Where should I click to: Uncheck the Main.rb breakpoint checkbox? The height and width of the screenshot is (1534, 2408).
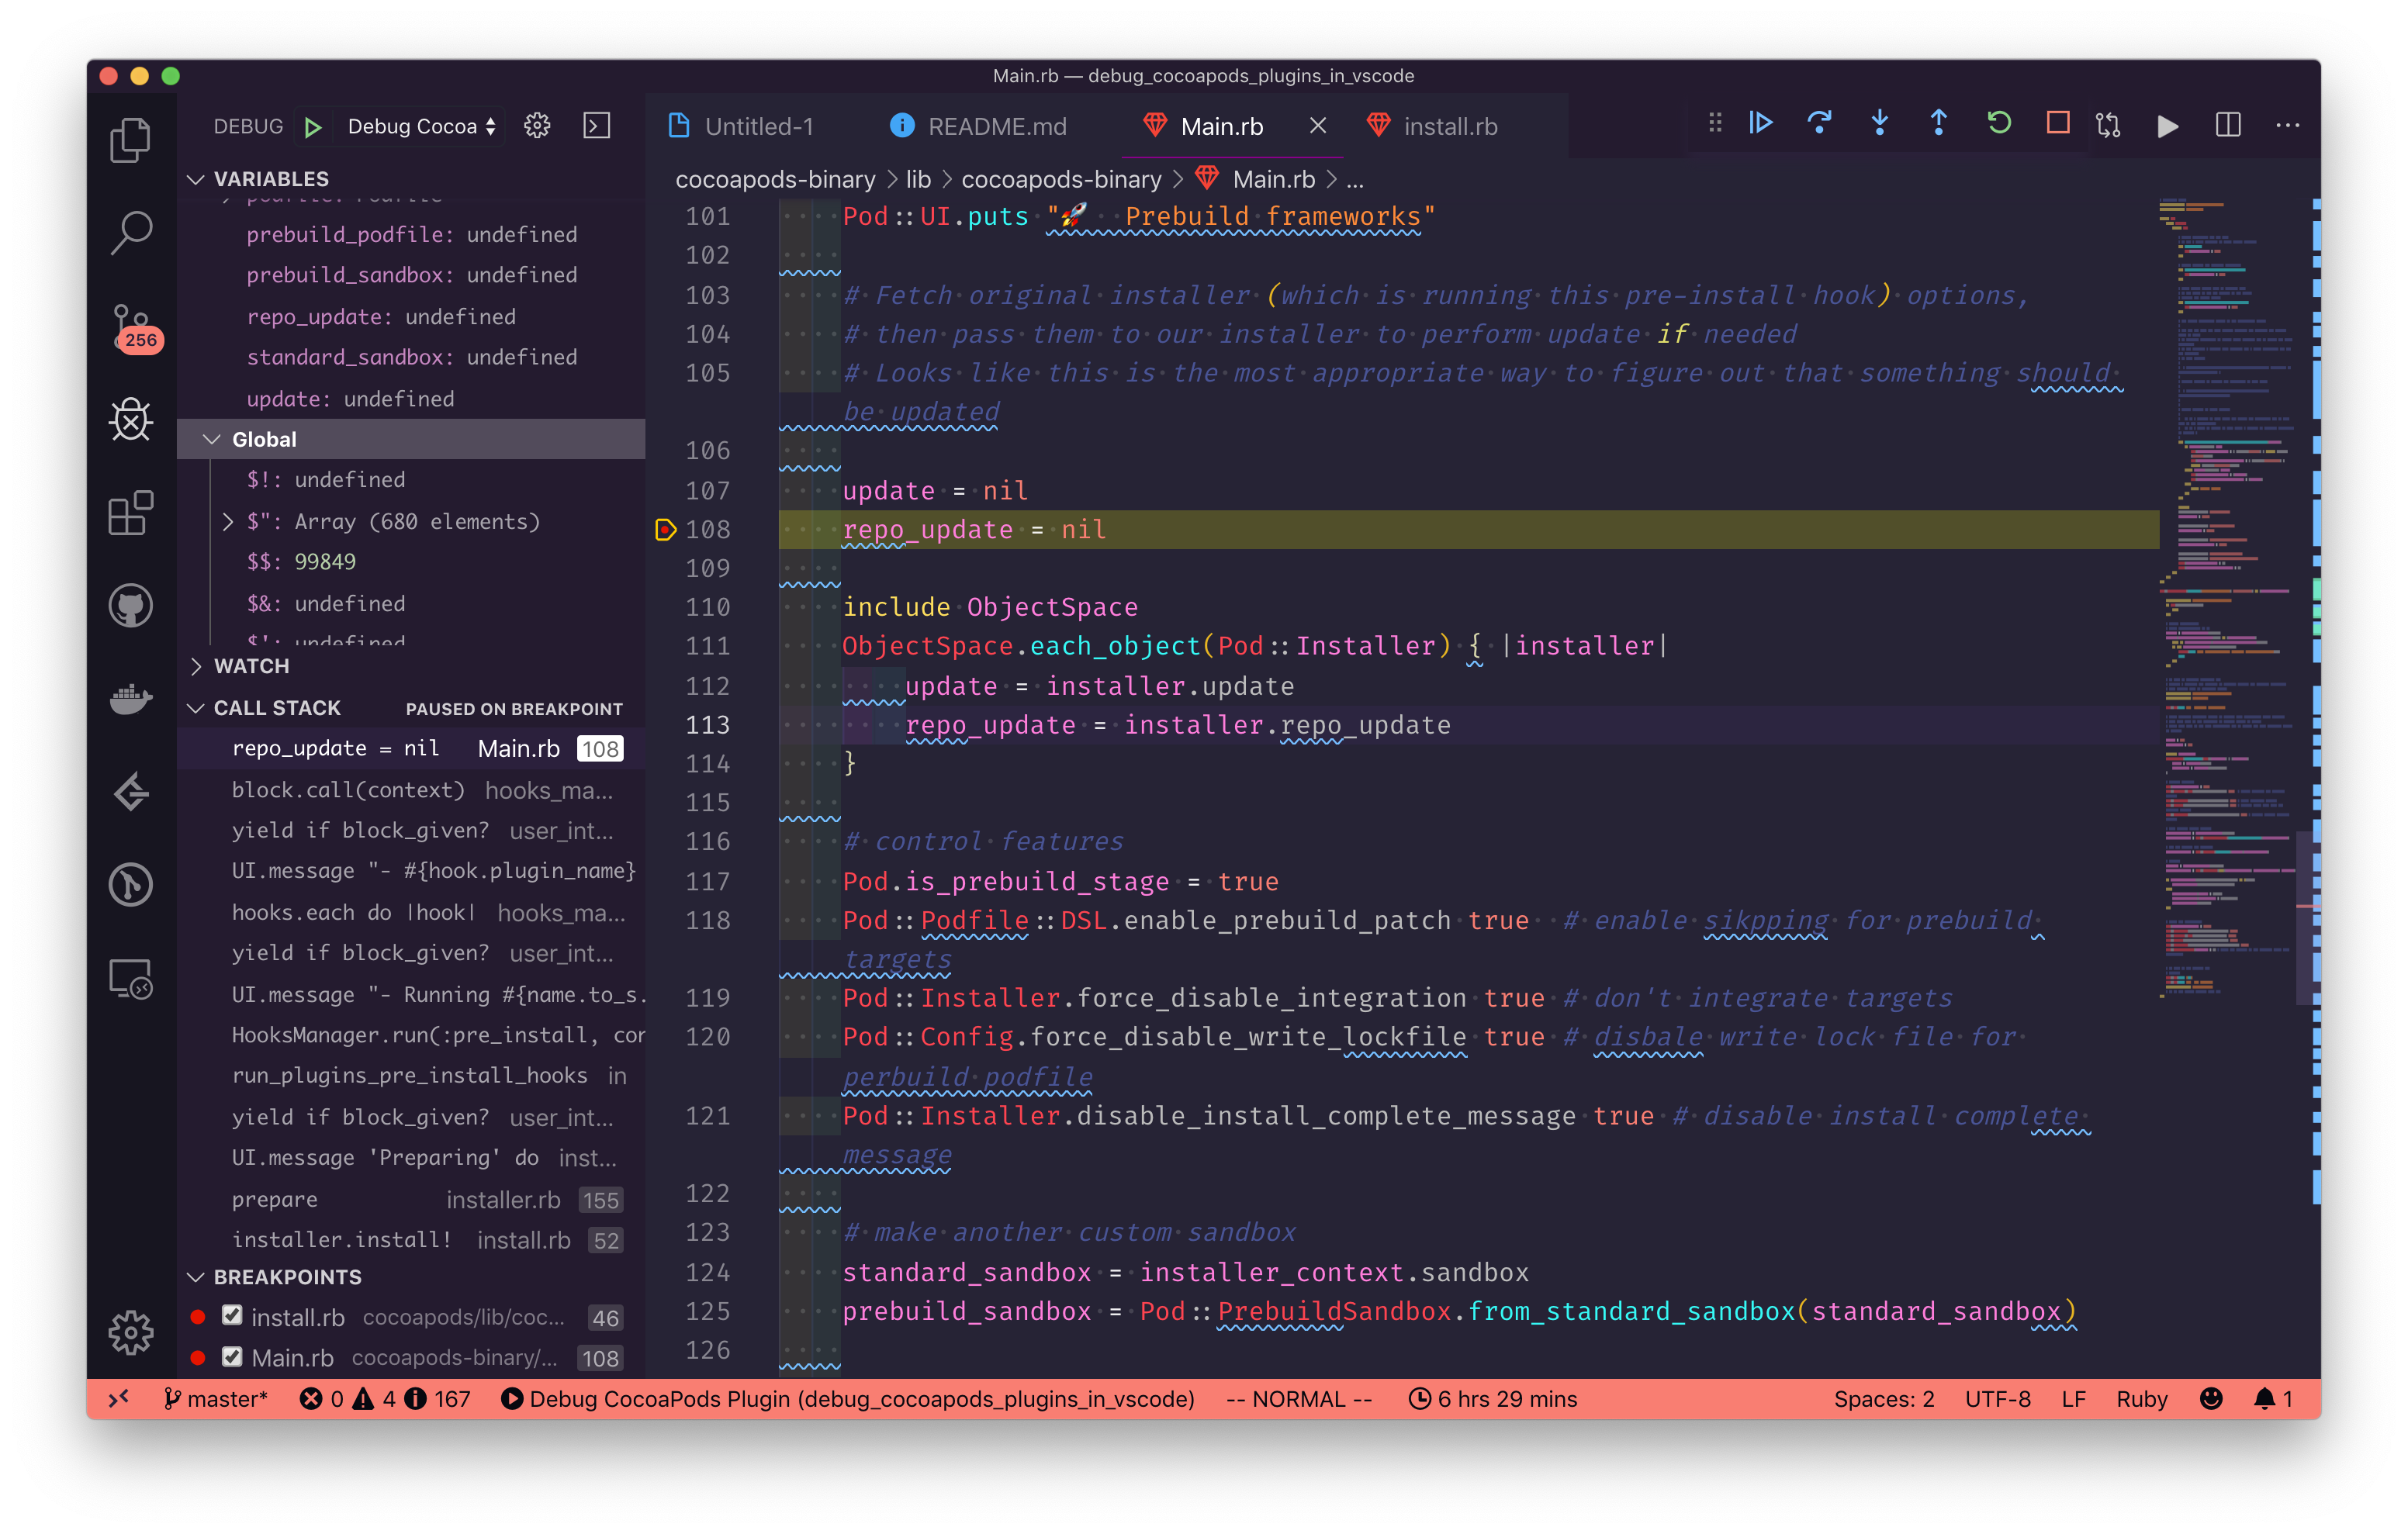[x=232, y=1357]
